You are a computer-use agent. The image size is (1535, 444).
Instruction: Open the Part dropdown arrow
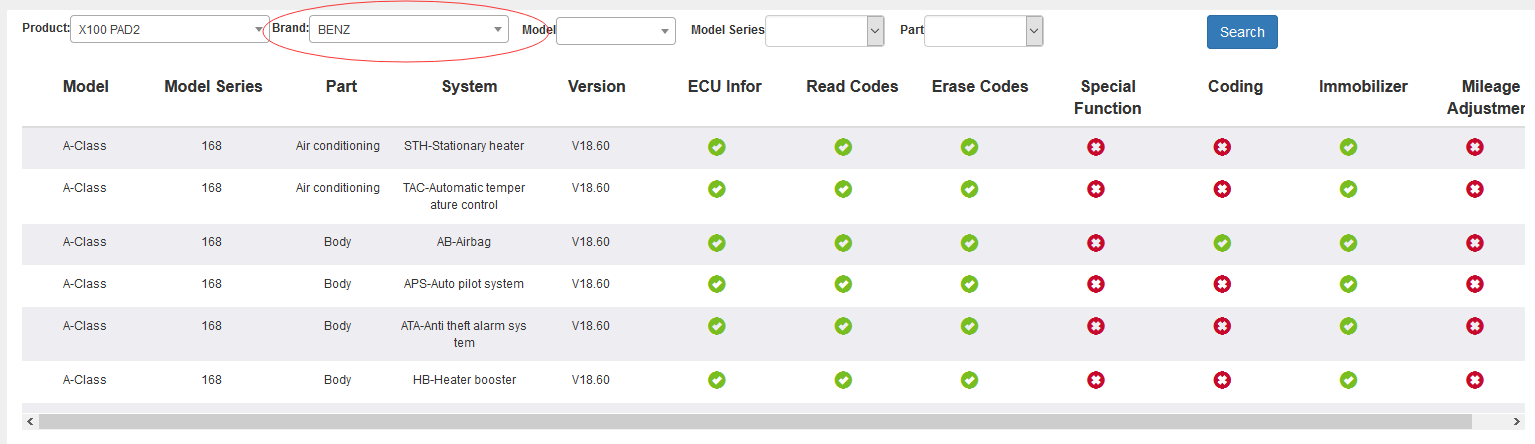point(1034,31)
